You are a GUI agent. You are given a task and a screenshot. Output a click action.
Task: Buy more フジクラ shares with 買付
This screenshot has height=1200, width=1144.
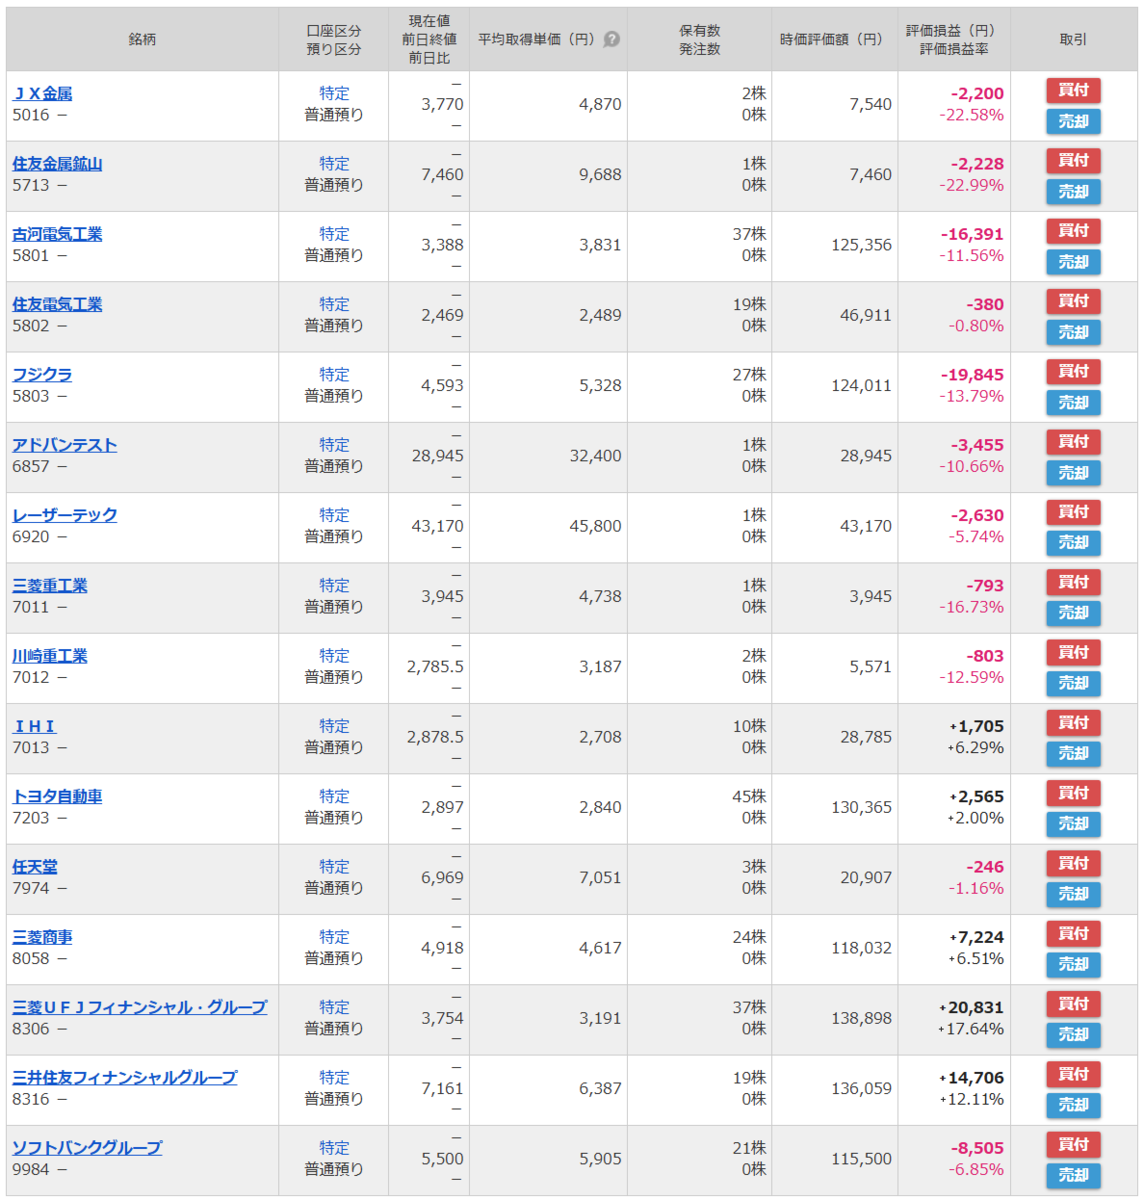pos(1073,372)
